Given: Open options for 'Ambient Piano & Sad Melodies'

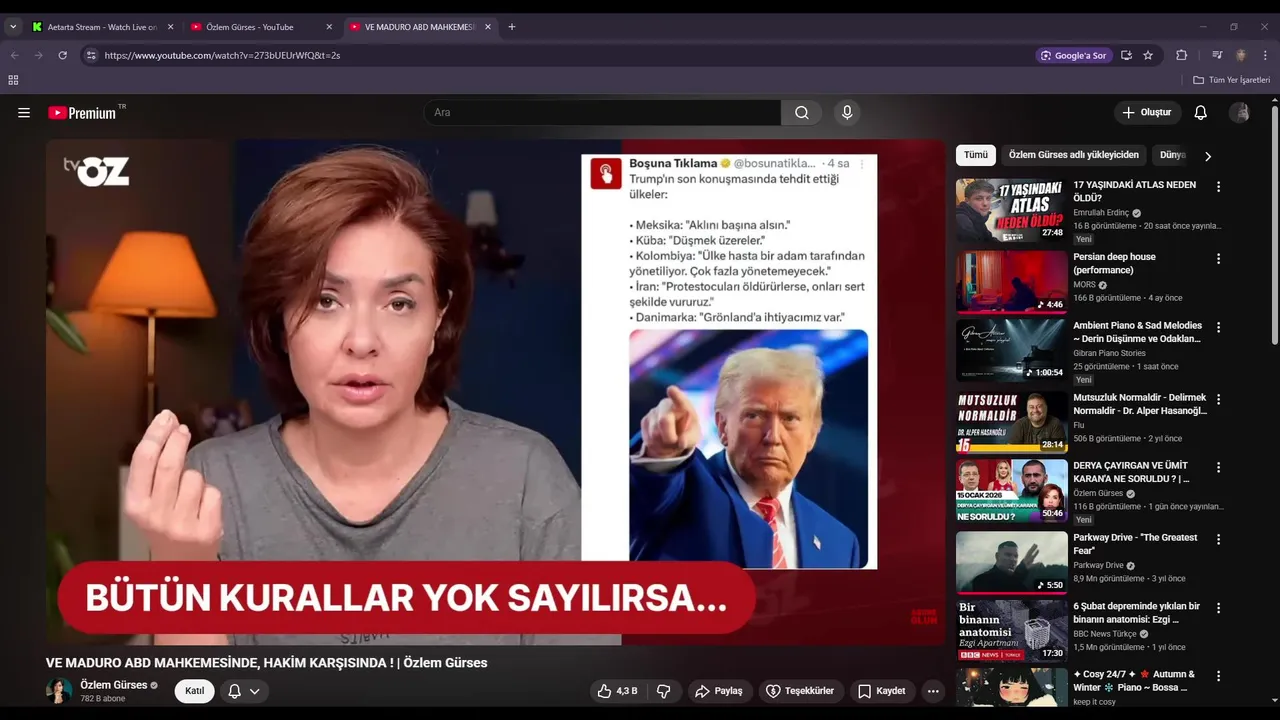Looking at the screenshot, I should coord(1218,327).
